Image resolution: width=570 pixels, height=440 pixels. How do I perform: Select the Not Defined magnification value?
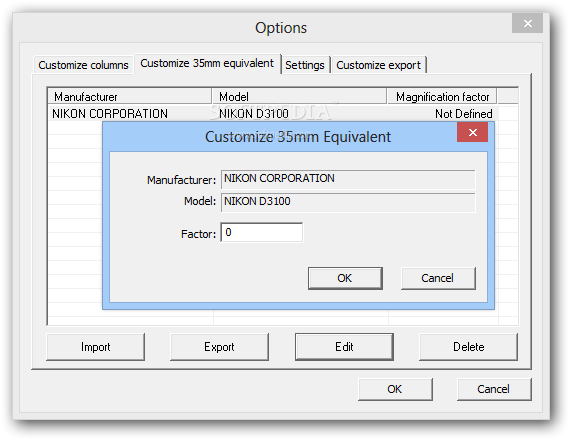click(x=464, y=114)
